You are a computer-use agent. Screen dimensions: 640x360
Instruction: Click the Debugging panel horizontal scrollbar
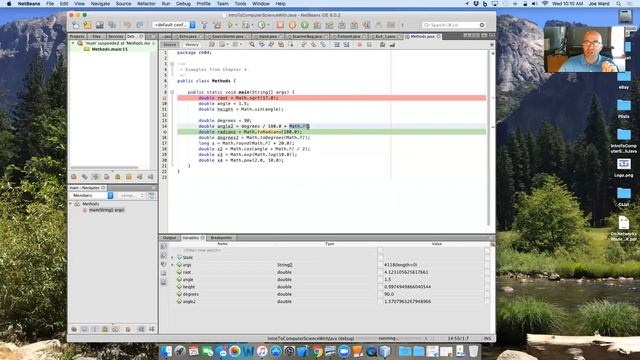coord(105,167)
